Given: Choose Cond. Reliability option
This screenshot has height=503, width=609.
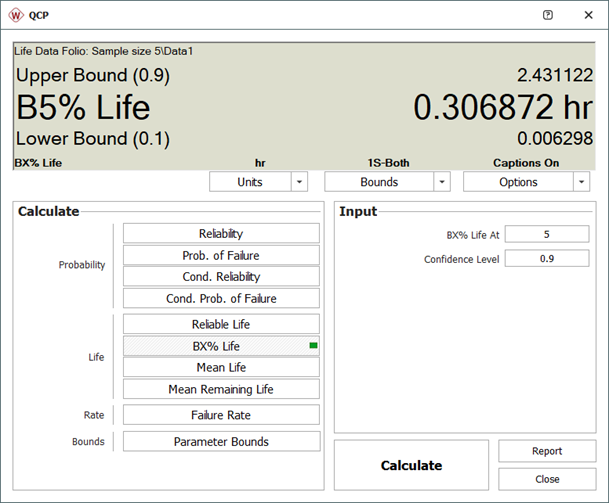Looking at the screenshot, I should tap(221, 277).
